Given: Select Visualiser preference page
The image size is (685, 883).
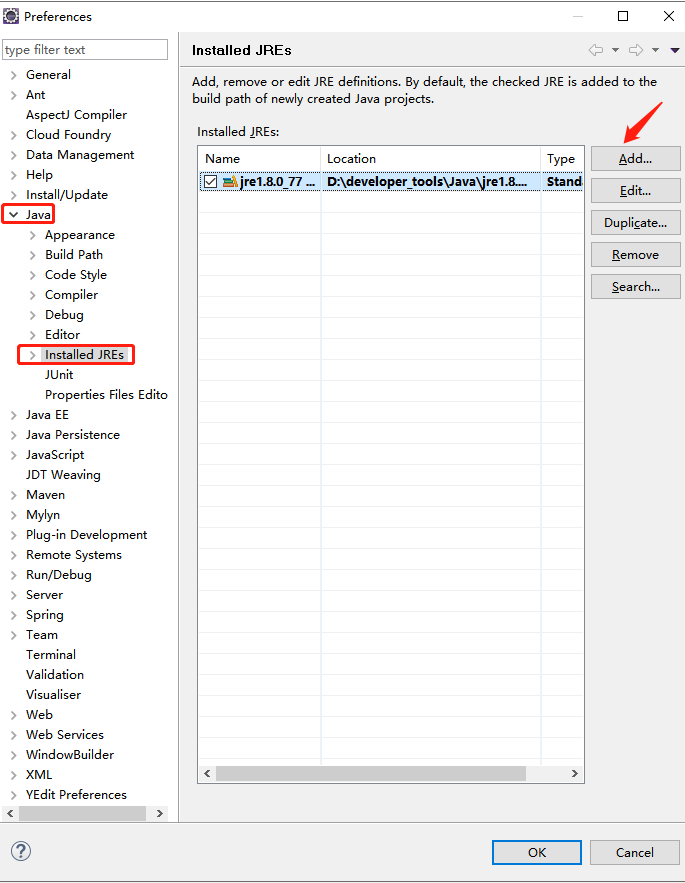Looking at the screenshot, I should pos(54,695).
